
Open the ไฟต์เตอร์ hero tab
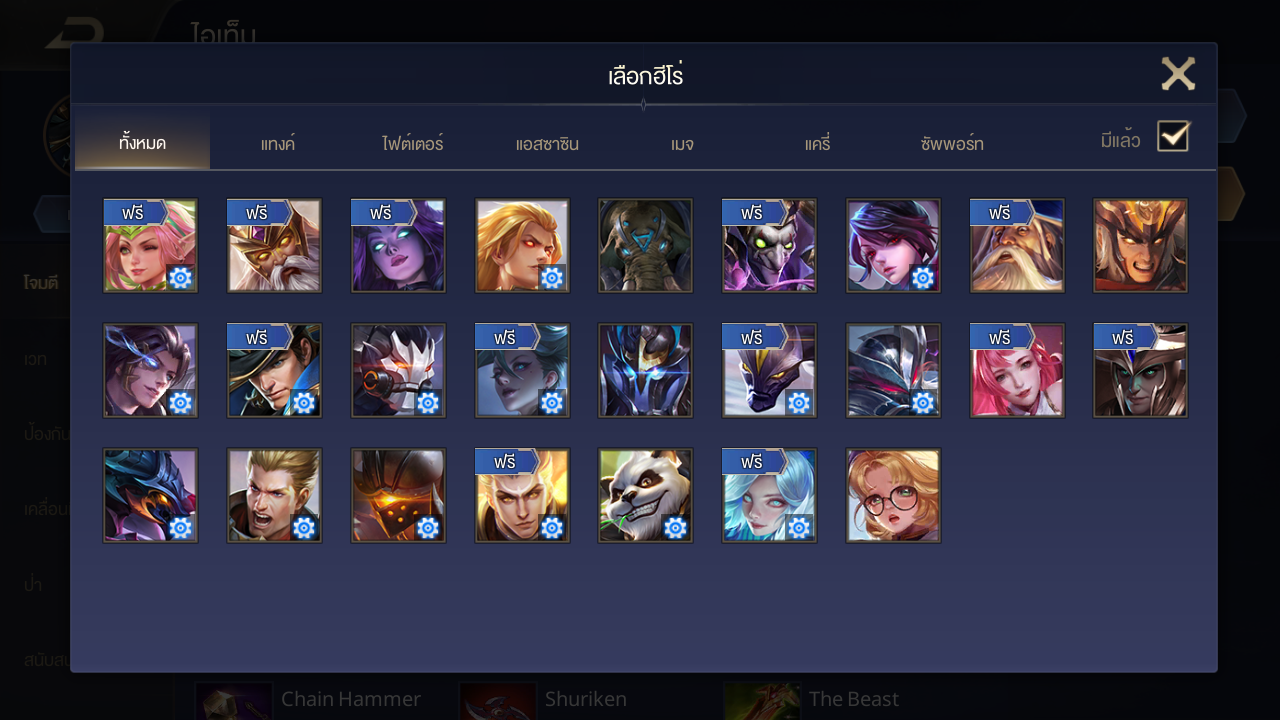coord(412,143)
